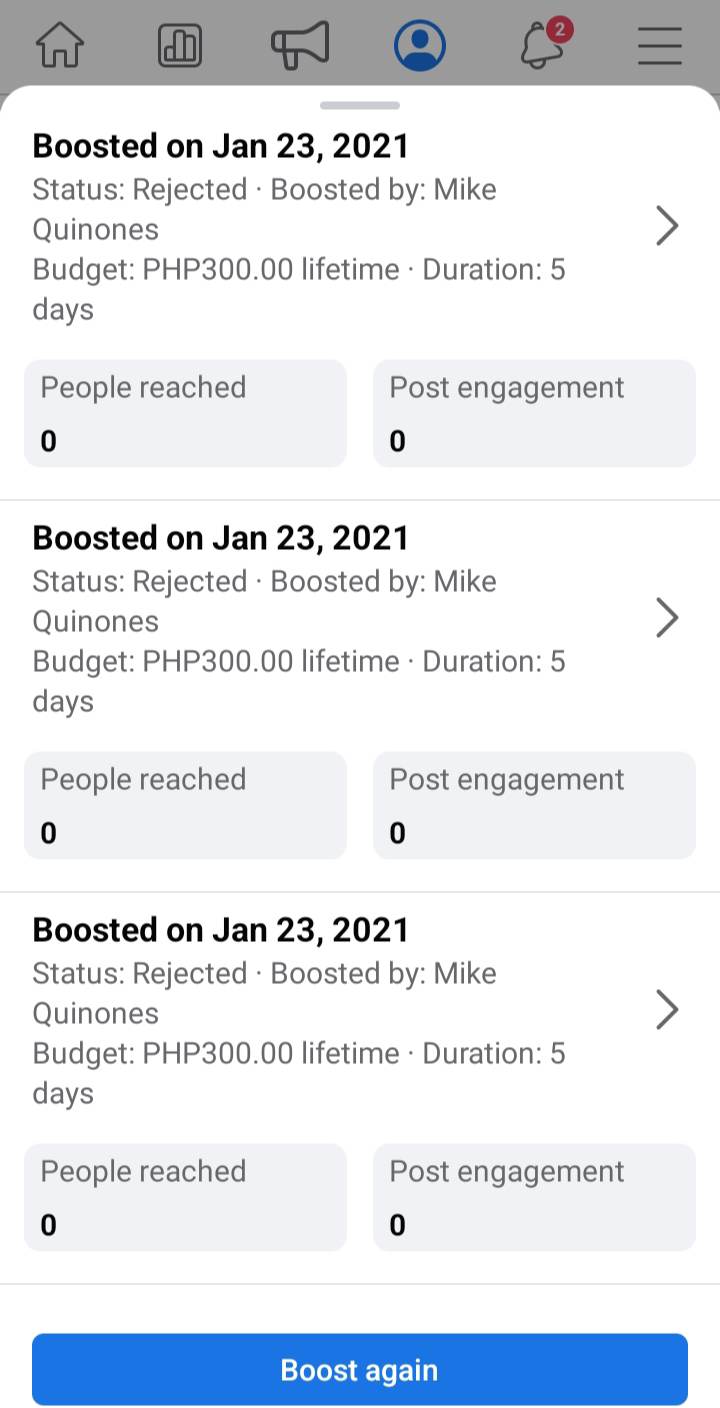Select first boost's Post engagement card
The width and height of the screenshot is (720, 1408).
click(x=534, y=413)
